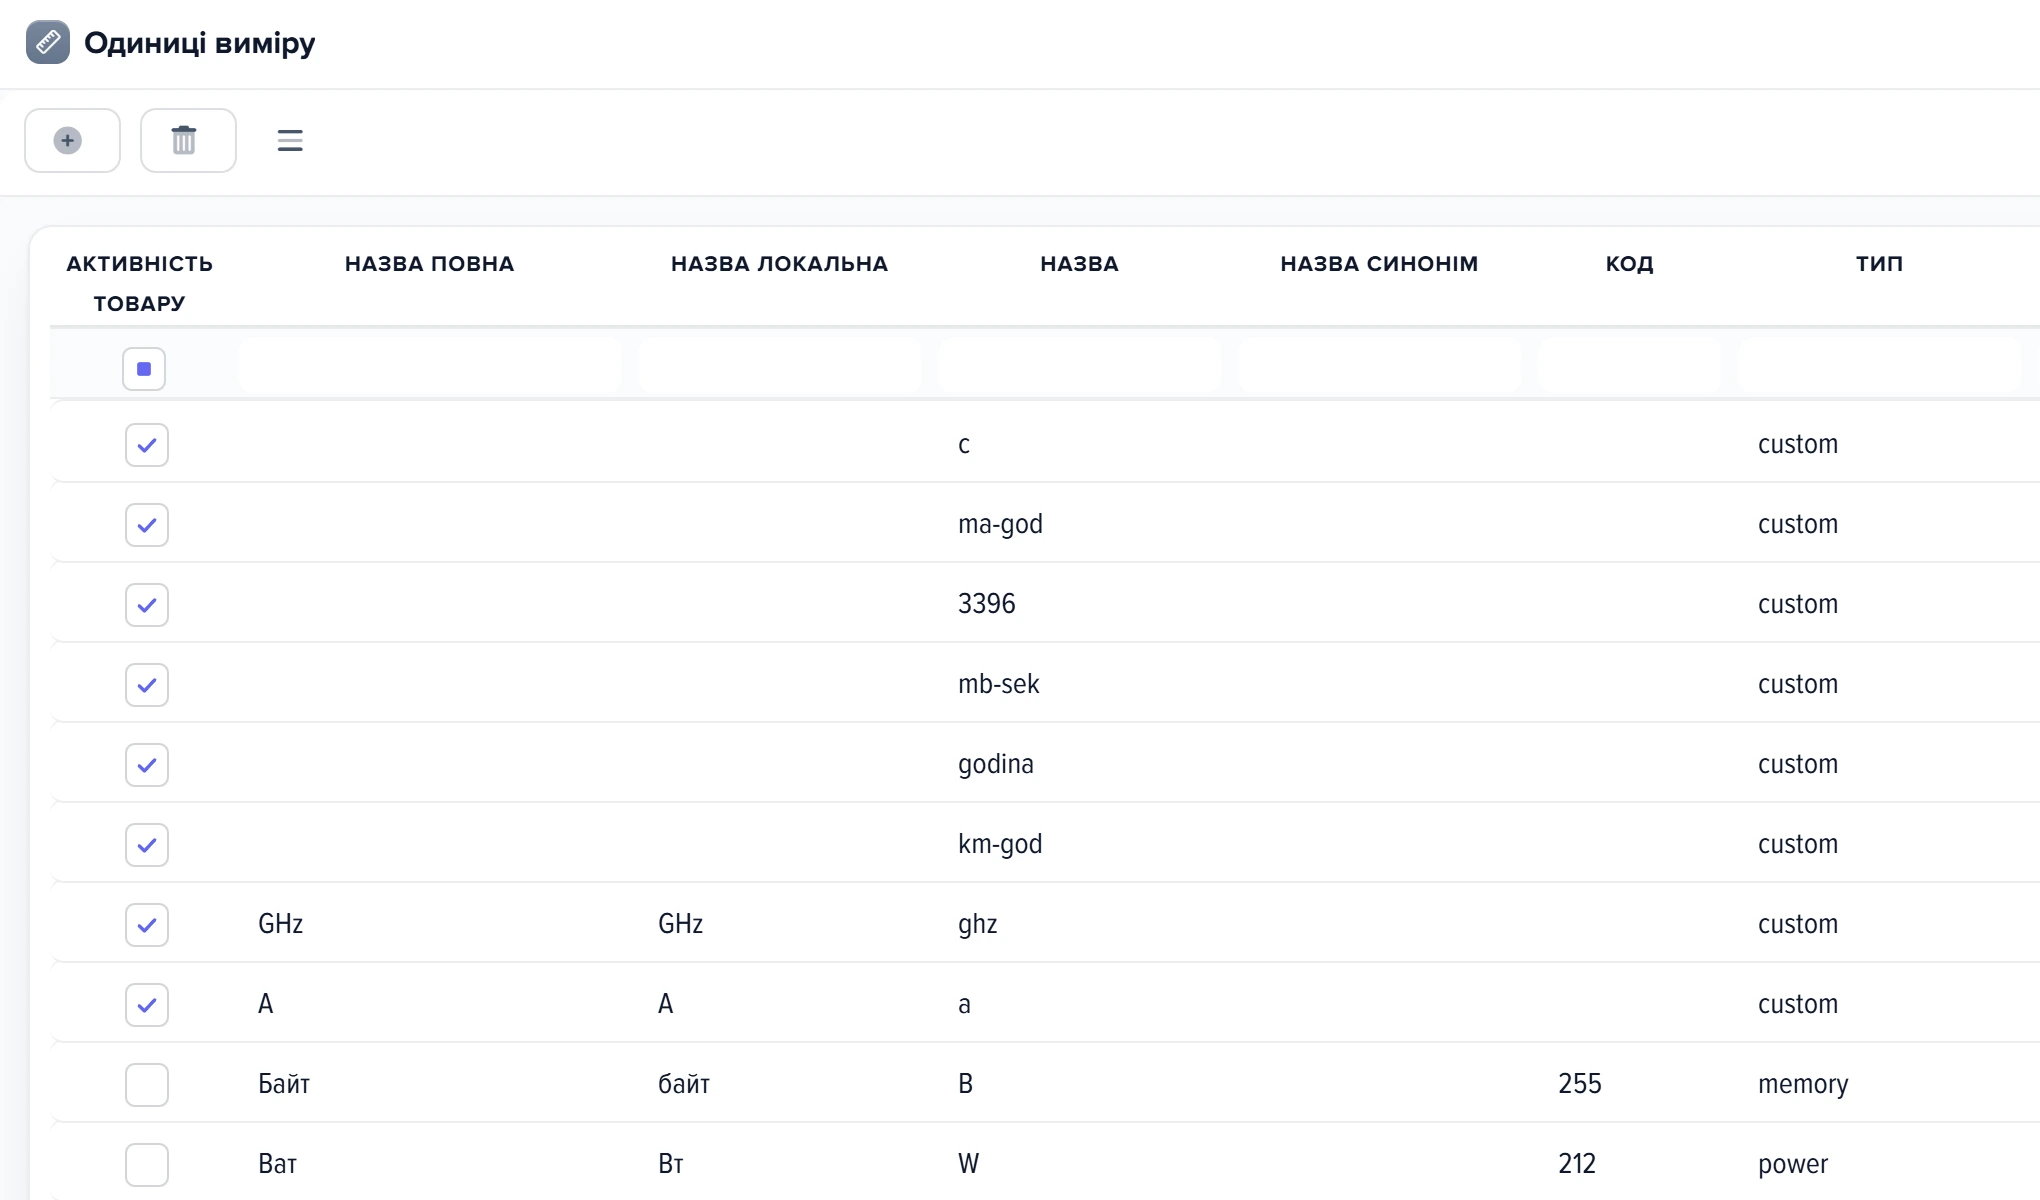Uncheck activity checkbox for the 'A' row
The width and height of the screenshot is (2040, 1200).
click(147, 1005)
